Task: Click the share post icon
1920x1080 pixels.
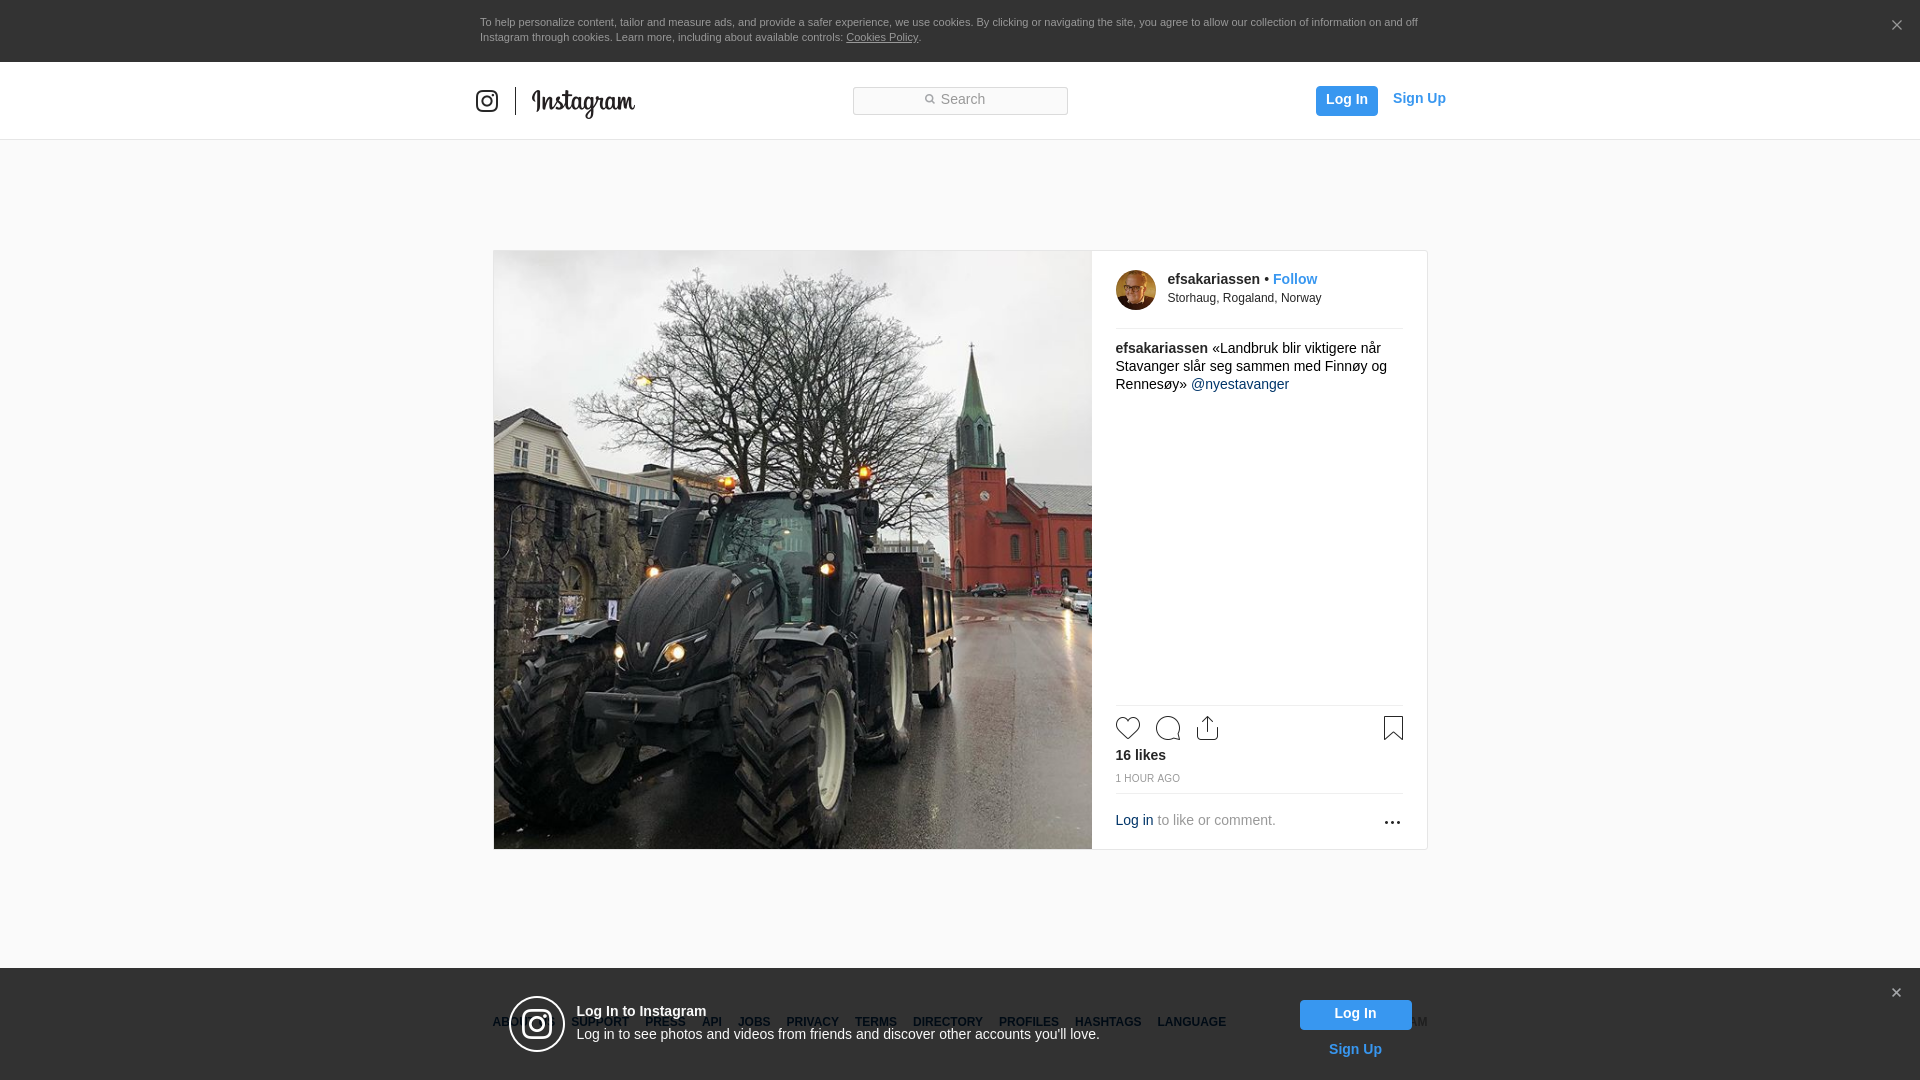Action: 1208,728
